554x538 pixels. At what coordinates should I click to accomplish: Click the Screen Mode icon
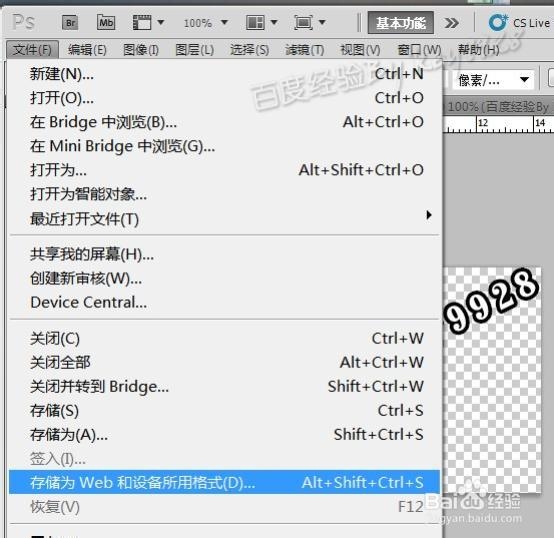tap(303, 23)
